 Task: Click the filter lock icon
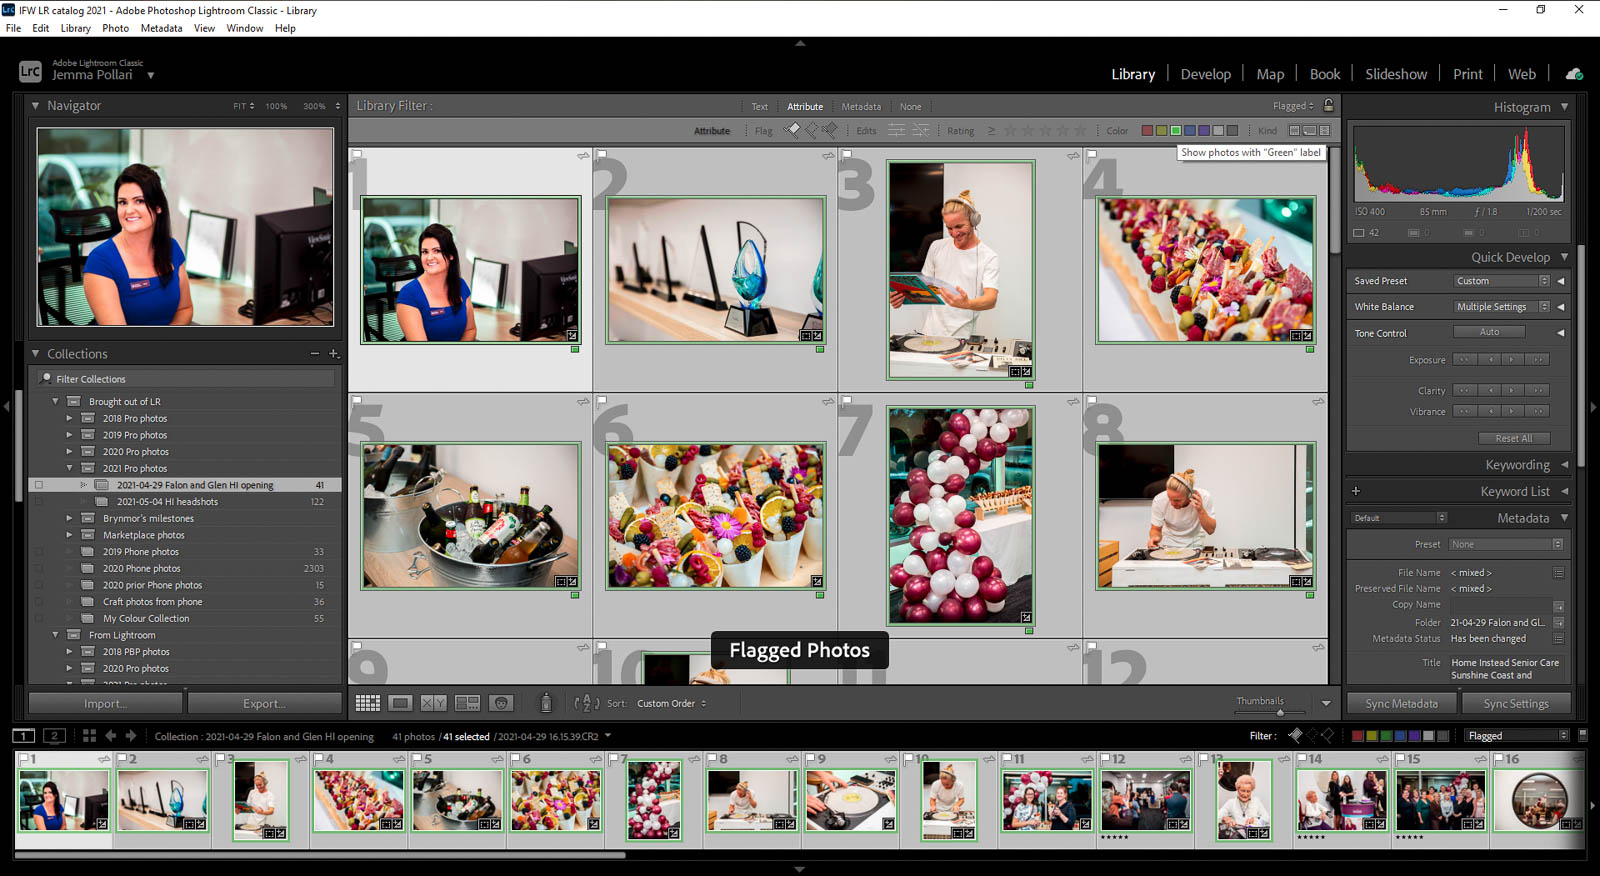click(1328, 106)
